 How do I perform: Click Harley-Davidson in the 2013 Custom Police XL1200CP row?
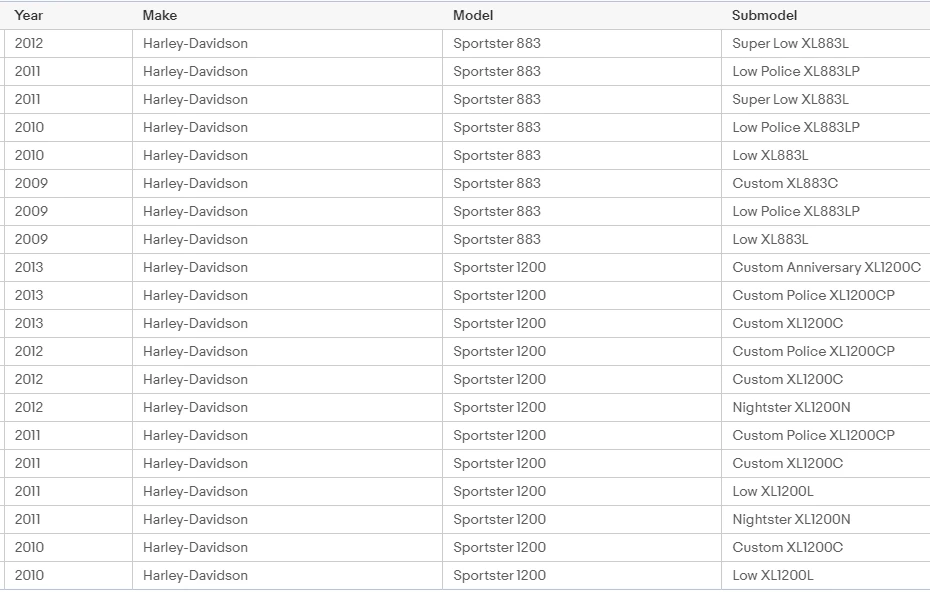point(195,296)
